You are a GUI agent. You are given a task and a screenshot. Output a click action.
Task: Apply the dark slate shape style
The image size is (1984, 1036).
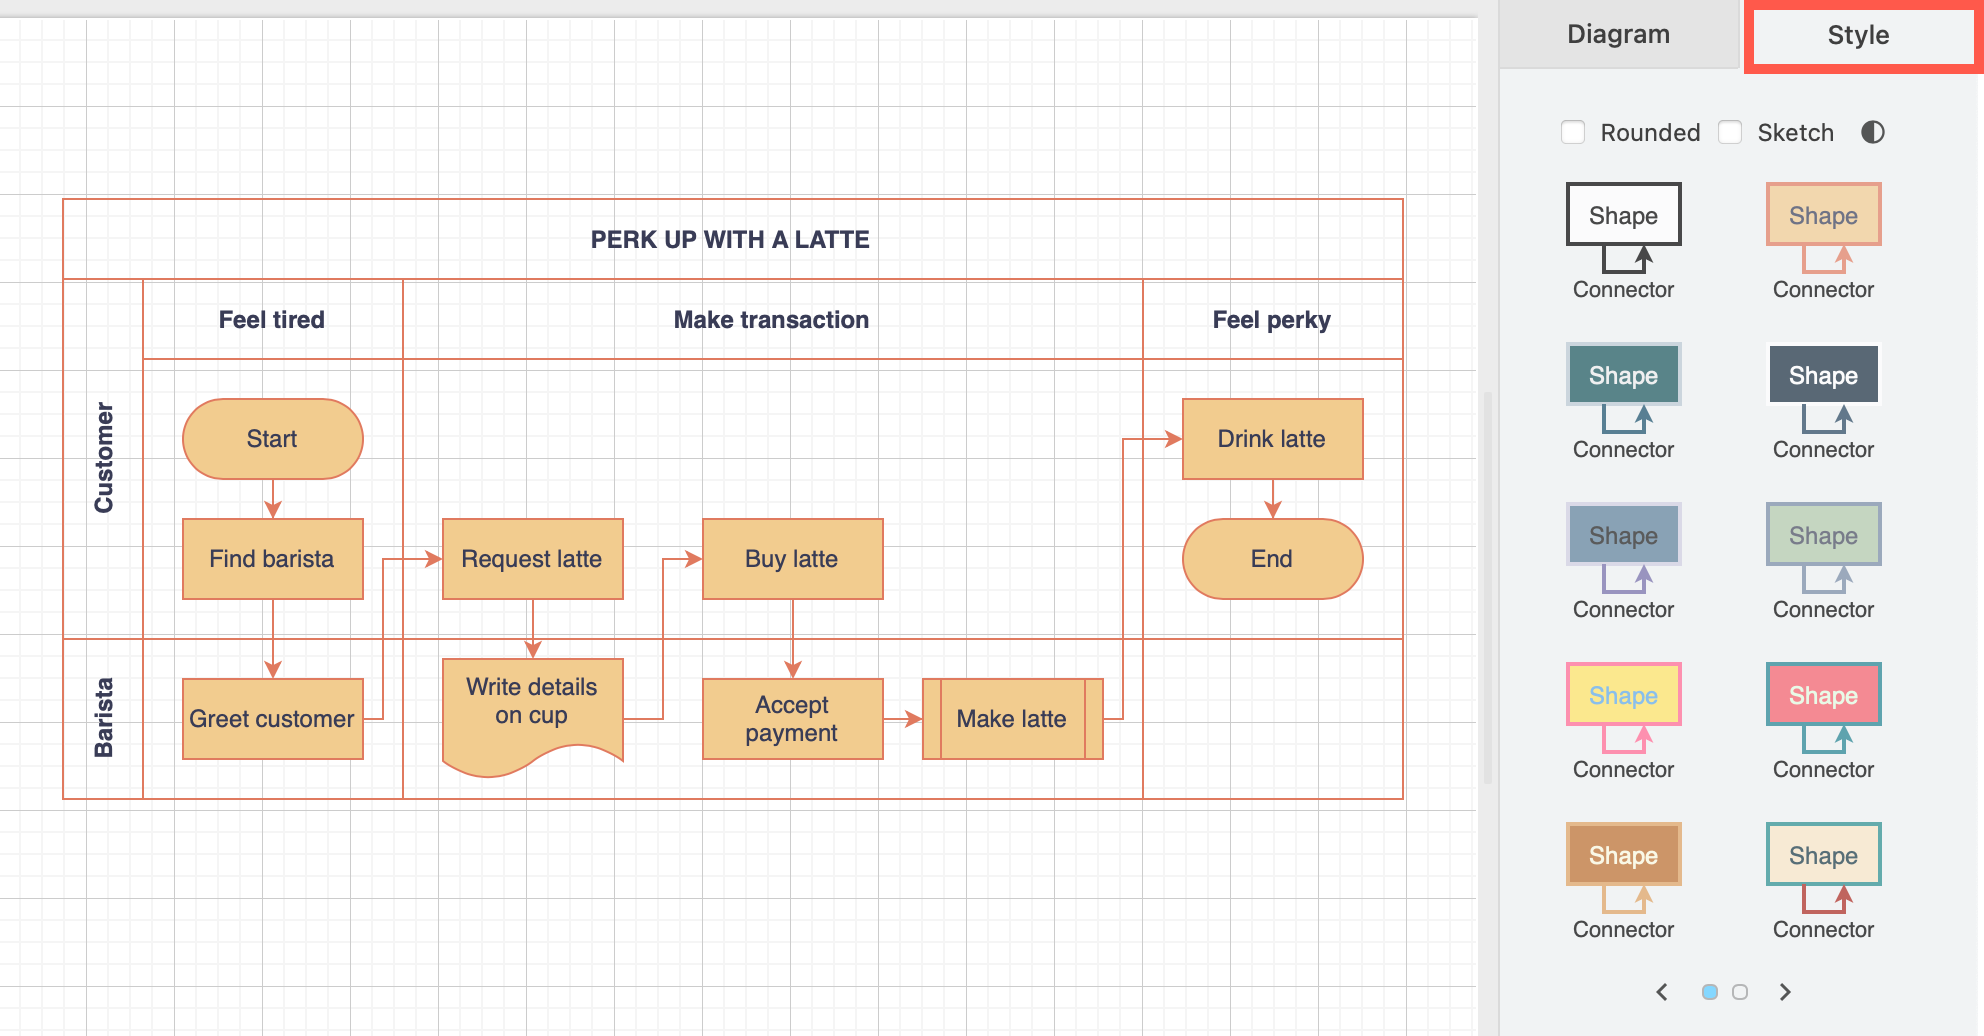tap(1823, 401)
